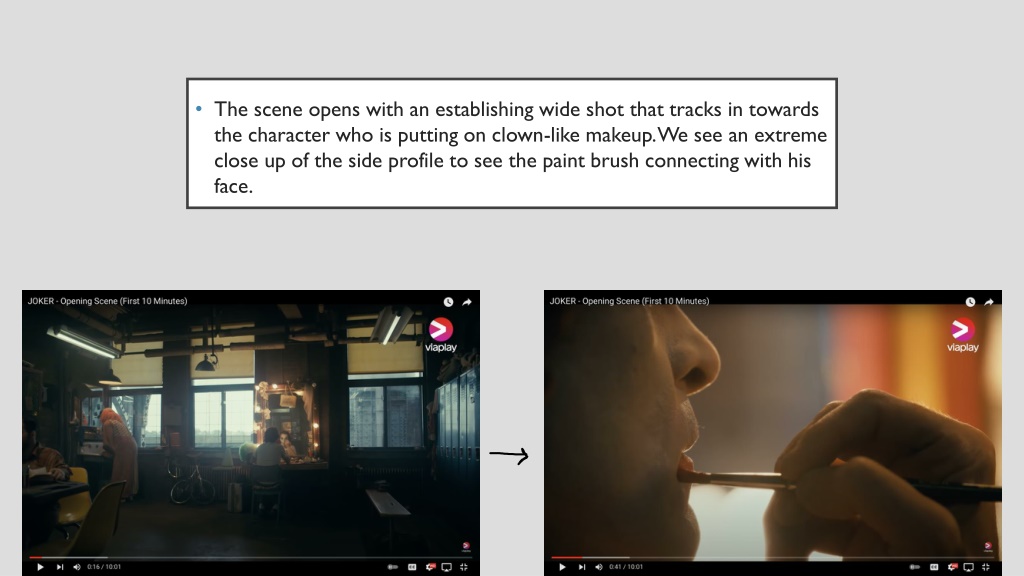This screenshot has height=576, width=1024.
Task: Seek on the left video progress bar
Action: [x=251, y=558]
